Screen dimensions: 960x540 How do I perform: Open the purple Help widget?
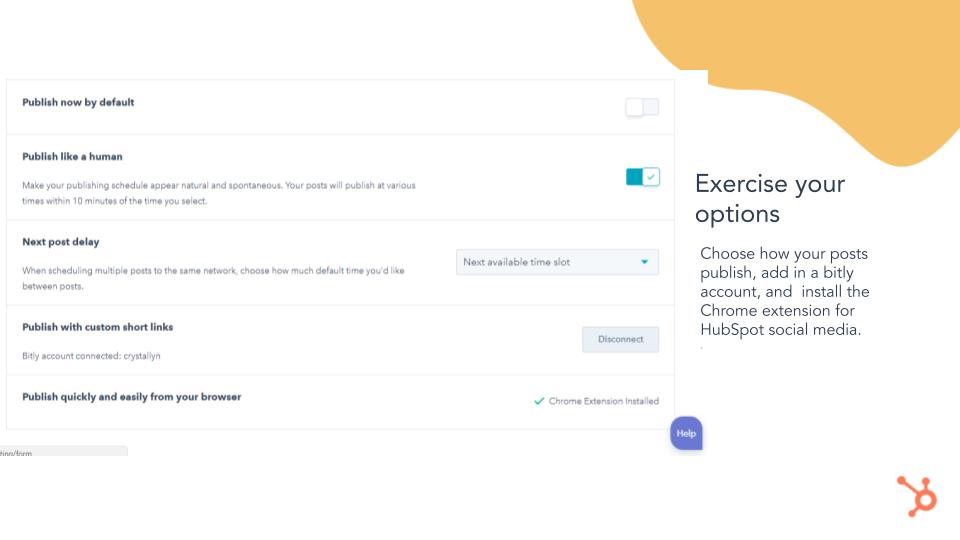click(x=686, y=433)
